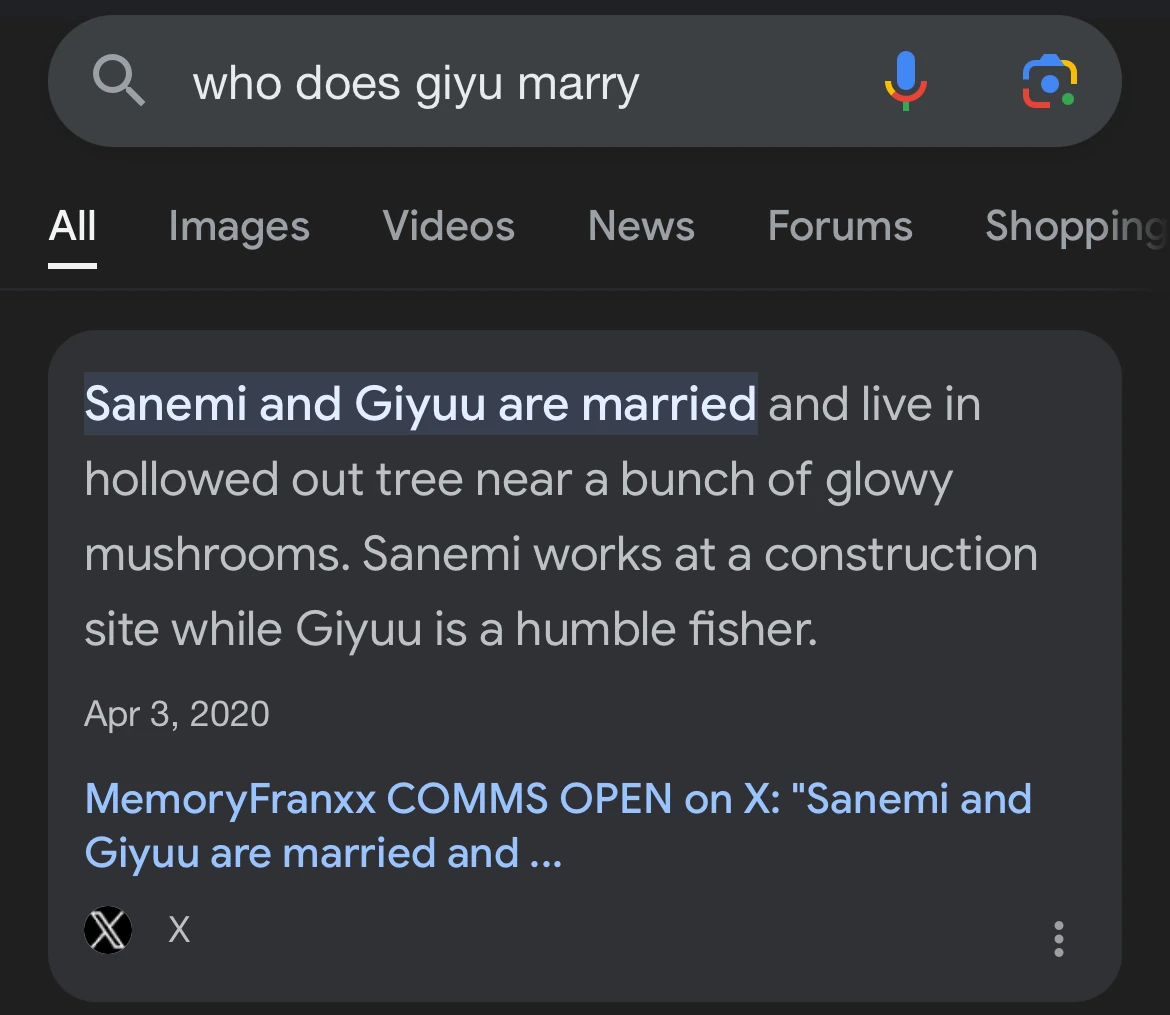Open the Videos search tab
The height and width of the screenshot is (1015, 1170).
coord(448,227)
